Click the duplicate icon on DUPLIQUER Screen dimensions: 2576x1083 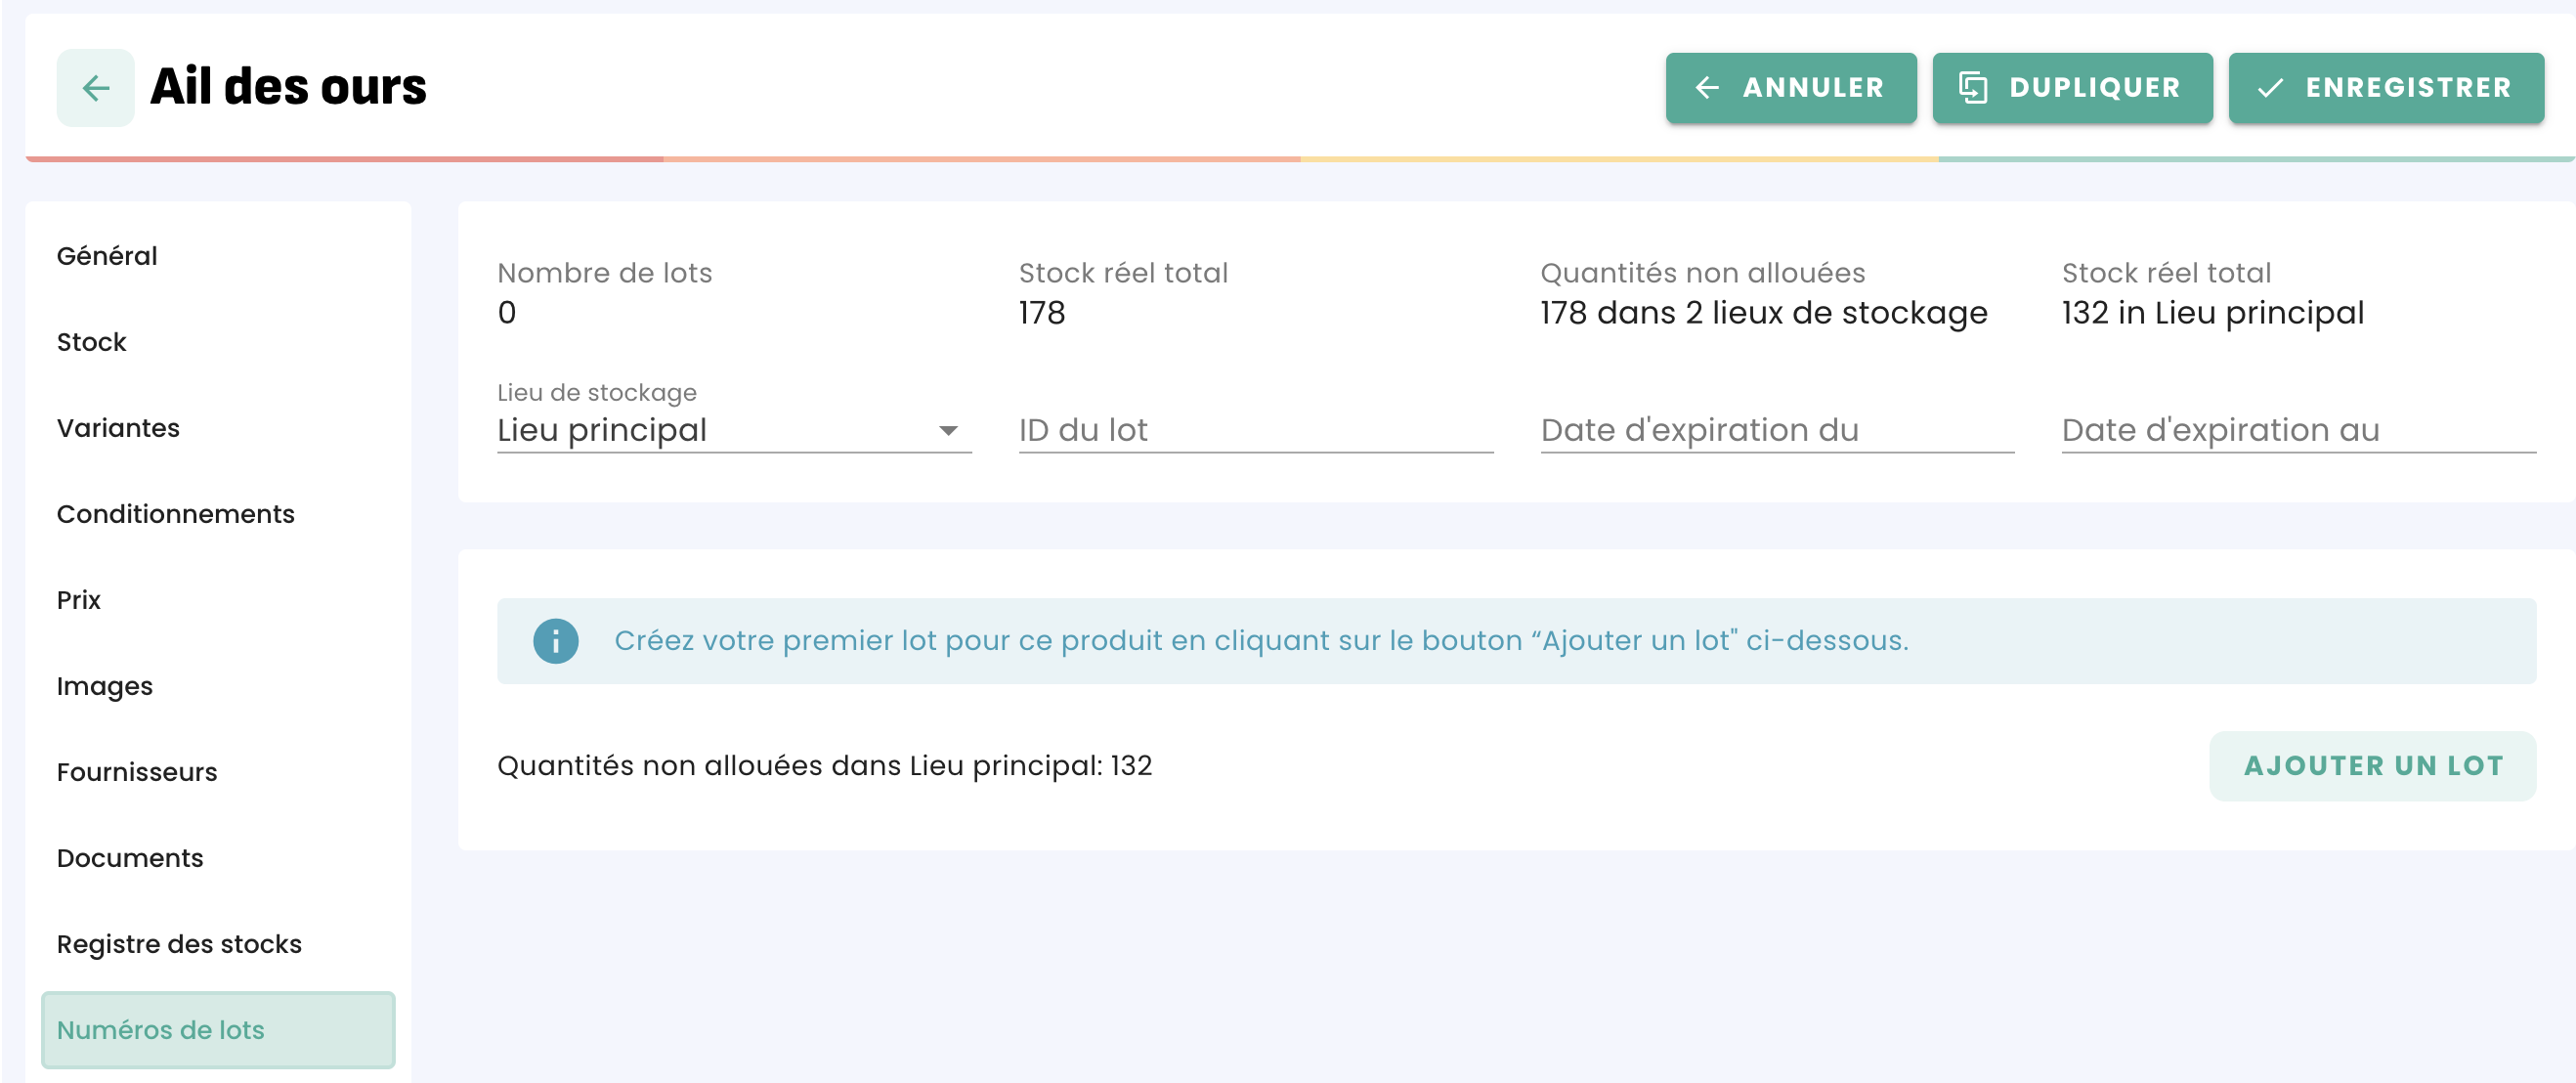1972,88
